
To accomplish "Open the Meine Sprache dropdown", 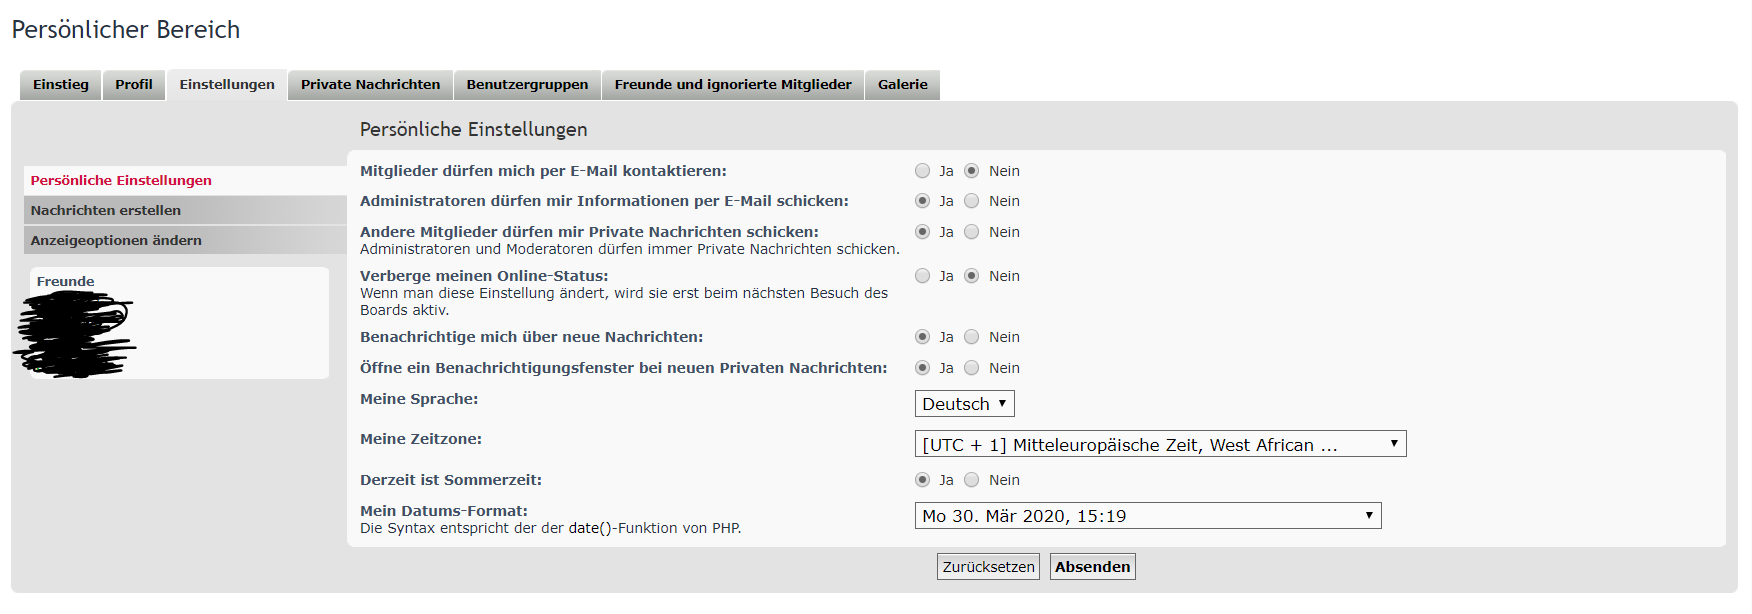I will point(964,404).
